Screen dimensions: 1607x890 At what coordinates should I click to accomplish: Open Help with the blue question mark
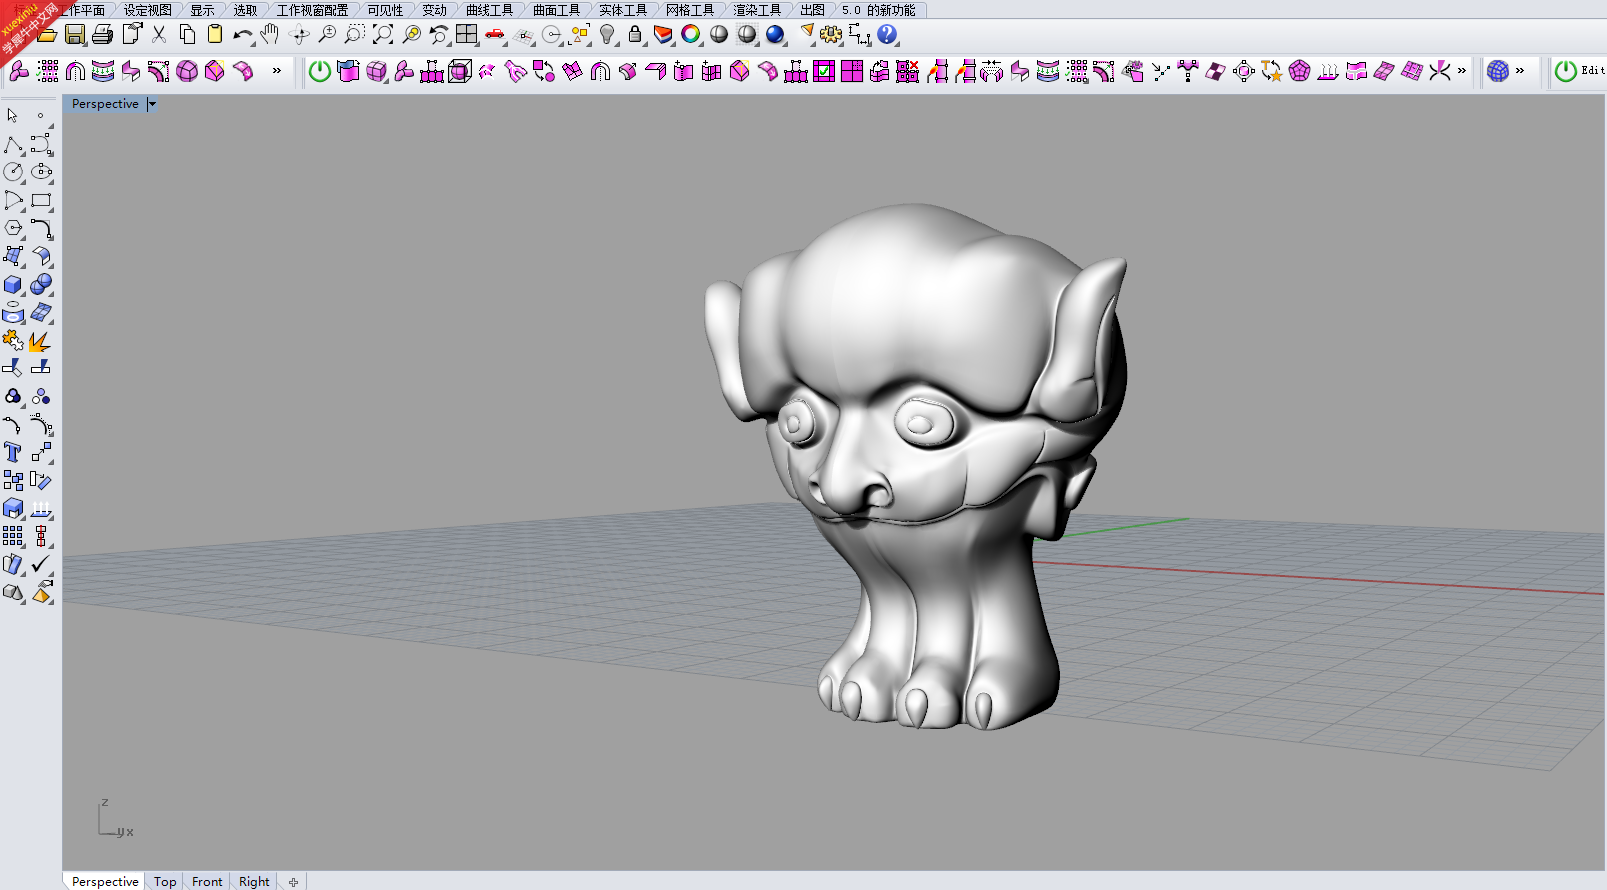coord(887,35)
